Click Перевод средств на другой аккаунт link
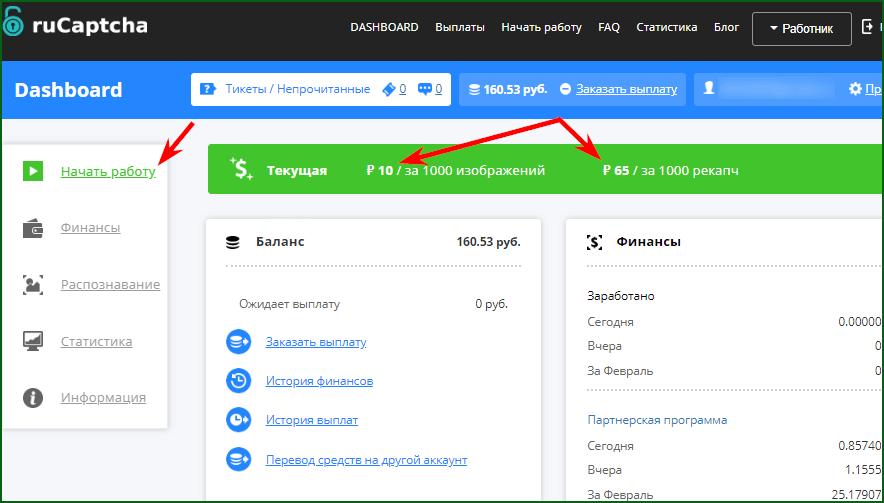 coord(366,460)
